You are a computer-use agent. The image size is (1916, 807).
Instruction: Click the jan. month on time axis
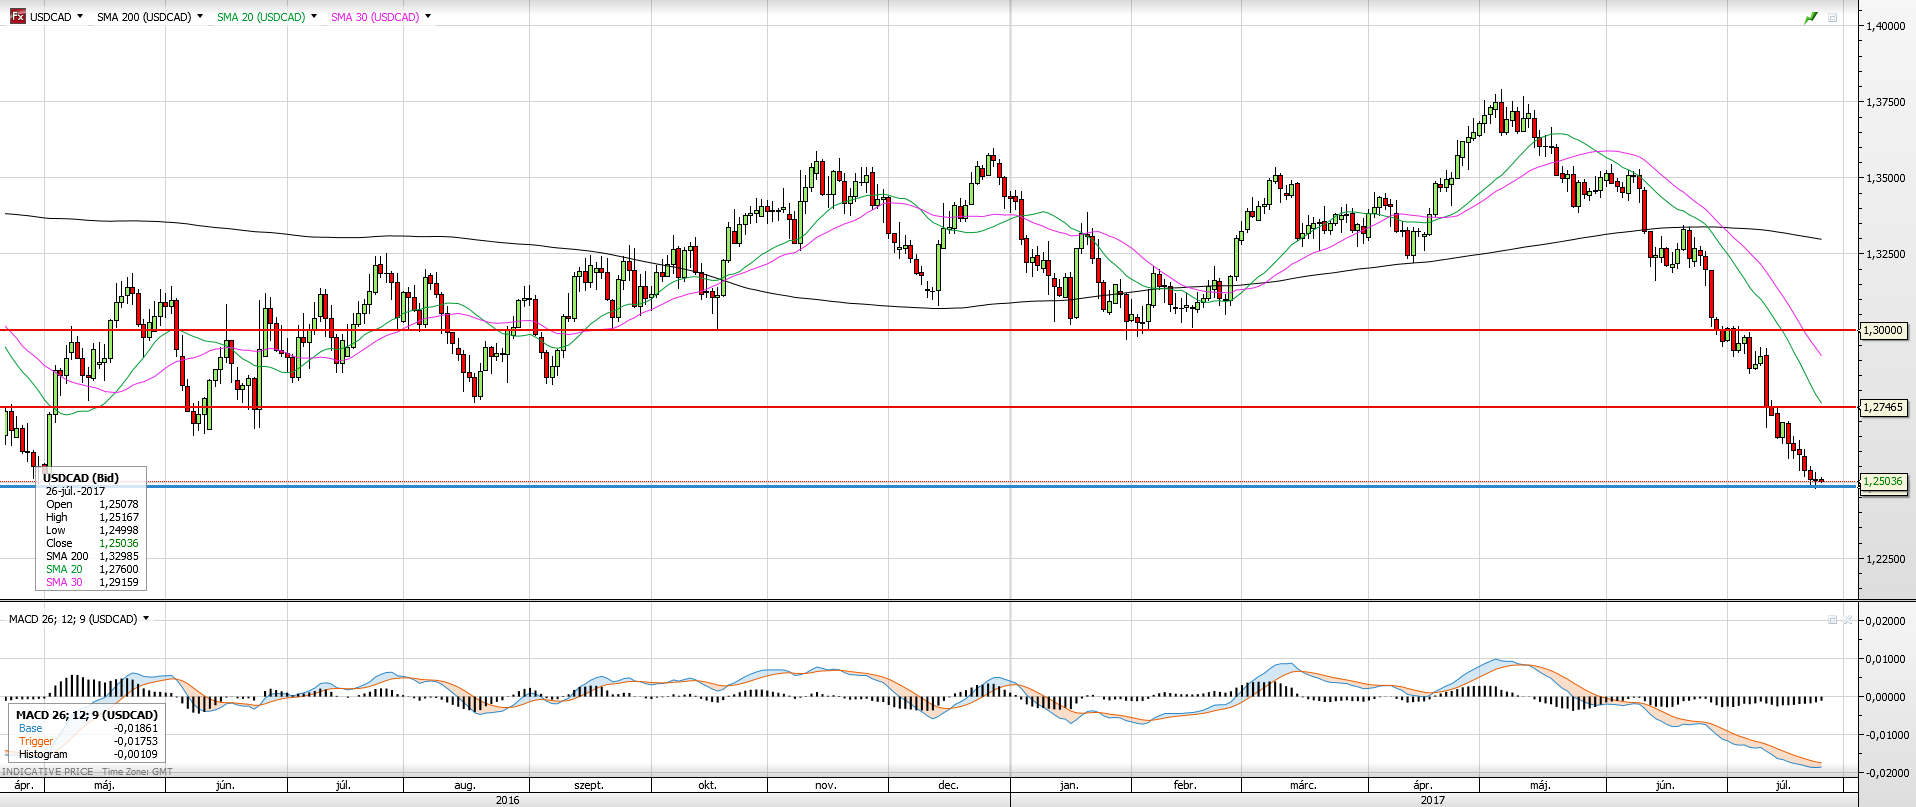click(x=1069, y=785)
